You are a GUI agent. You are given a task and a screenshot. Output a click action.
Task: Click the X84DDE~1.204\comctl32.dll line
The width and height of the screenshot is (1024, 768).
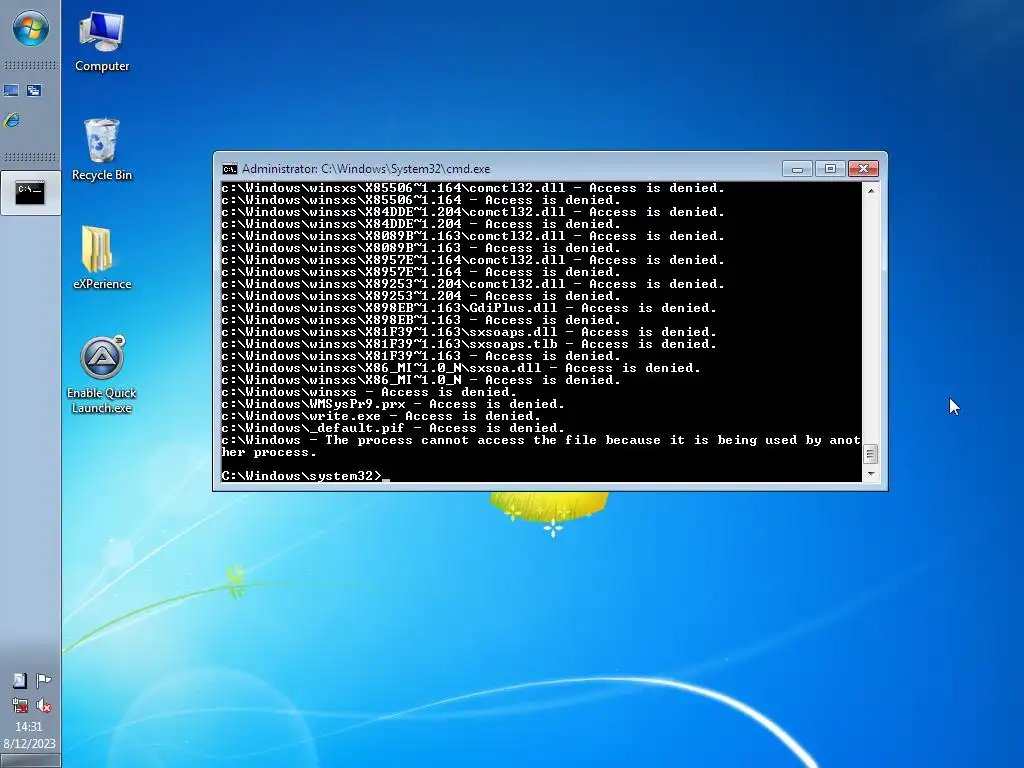[473, 212]
